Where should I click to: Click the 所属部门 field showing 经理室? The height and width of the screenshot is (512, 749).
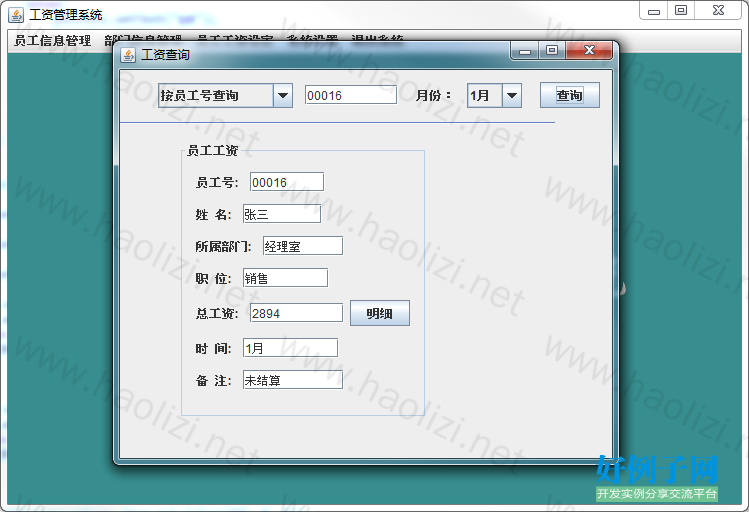pos(302,246)
